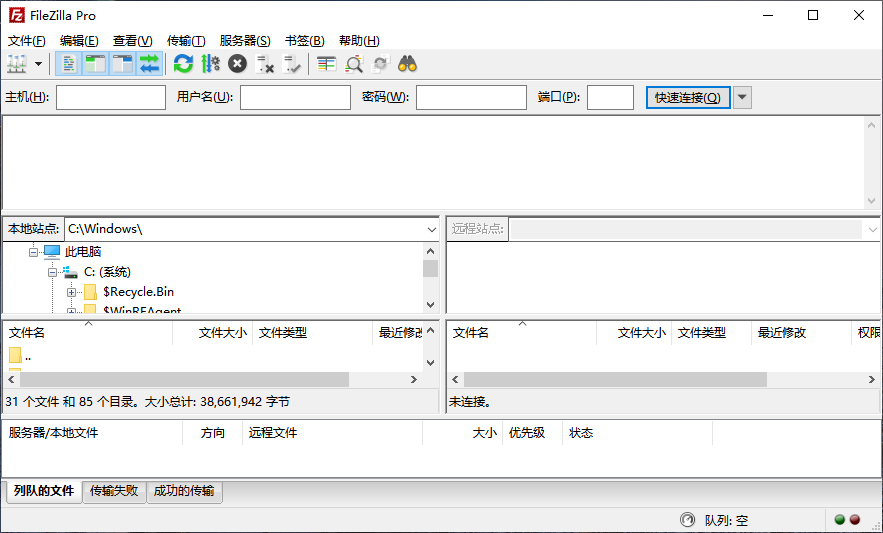
Task: Toggle processing of transfer queue
Action: tap(210, 64)
